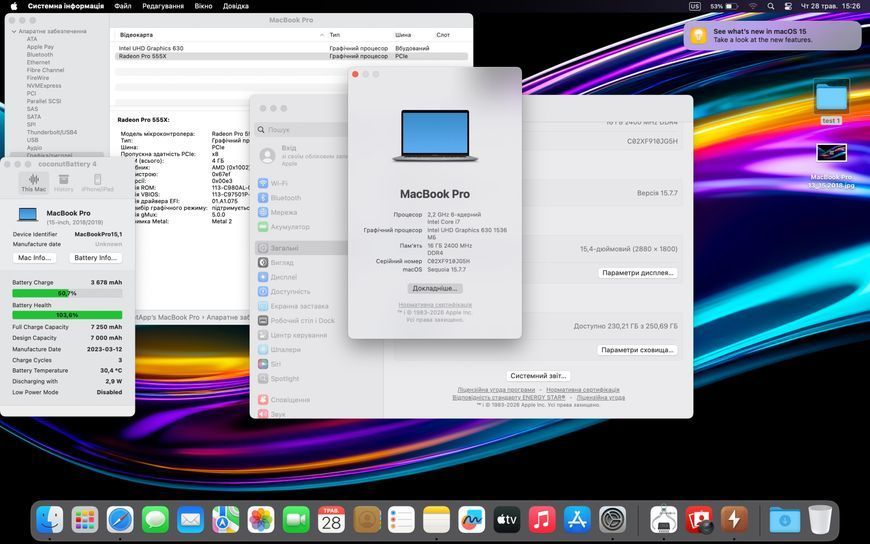The width and height of the screenshot is (870, 544).
Task: Select Thunderbolt/USB4 in System Information sidebar
Action: 52,132
